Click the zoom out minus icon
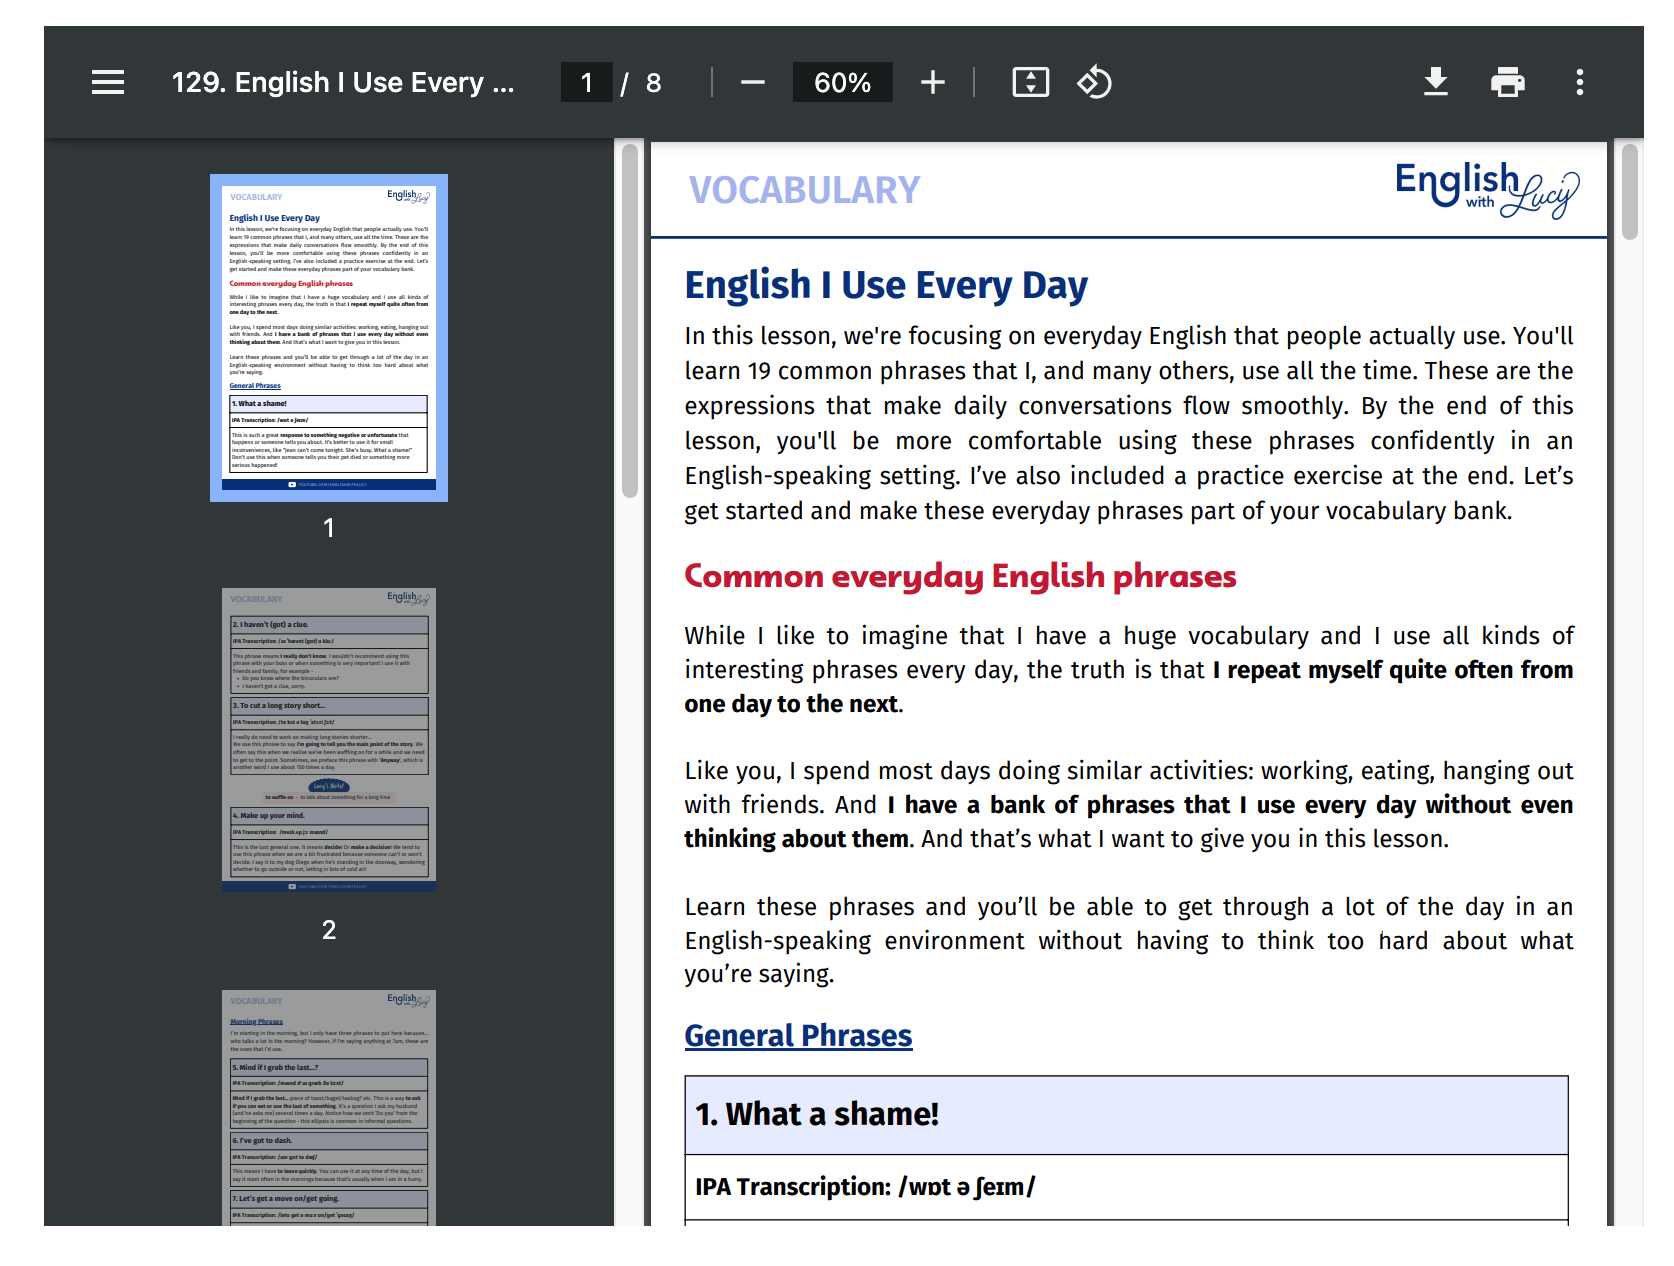This screenshot has height=1266, width=1674. pos(753,82)
